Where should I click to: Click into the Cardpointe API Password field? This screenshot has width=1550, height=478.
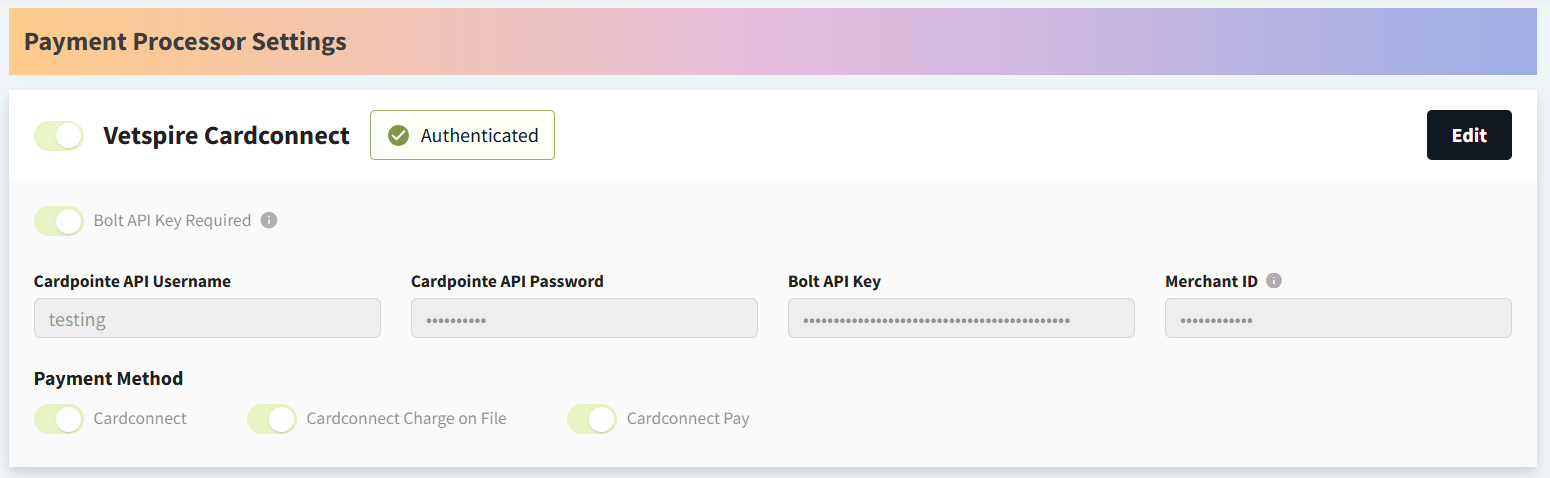click(x=584, y=318)
